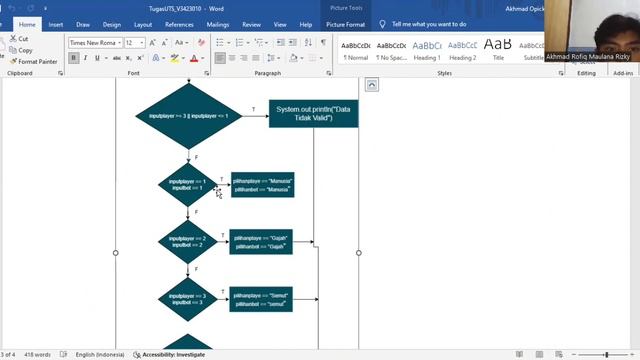This screenshot has width=640, height=360.
Task: Open the font size dropdown
Action: (x=142, y=43)
